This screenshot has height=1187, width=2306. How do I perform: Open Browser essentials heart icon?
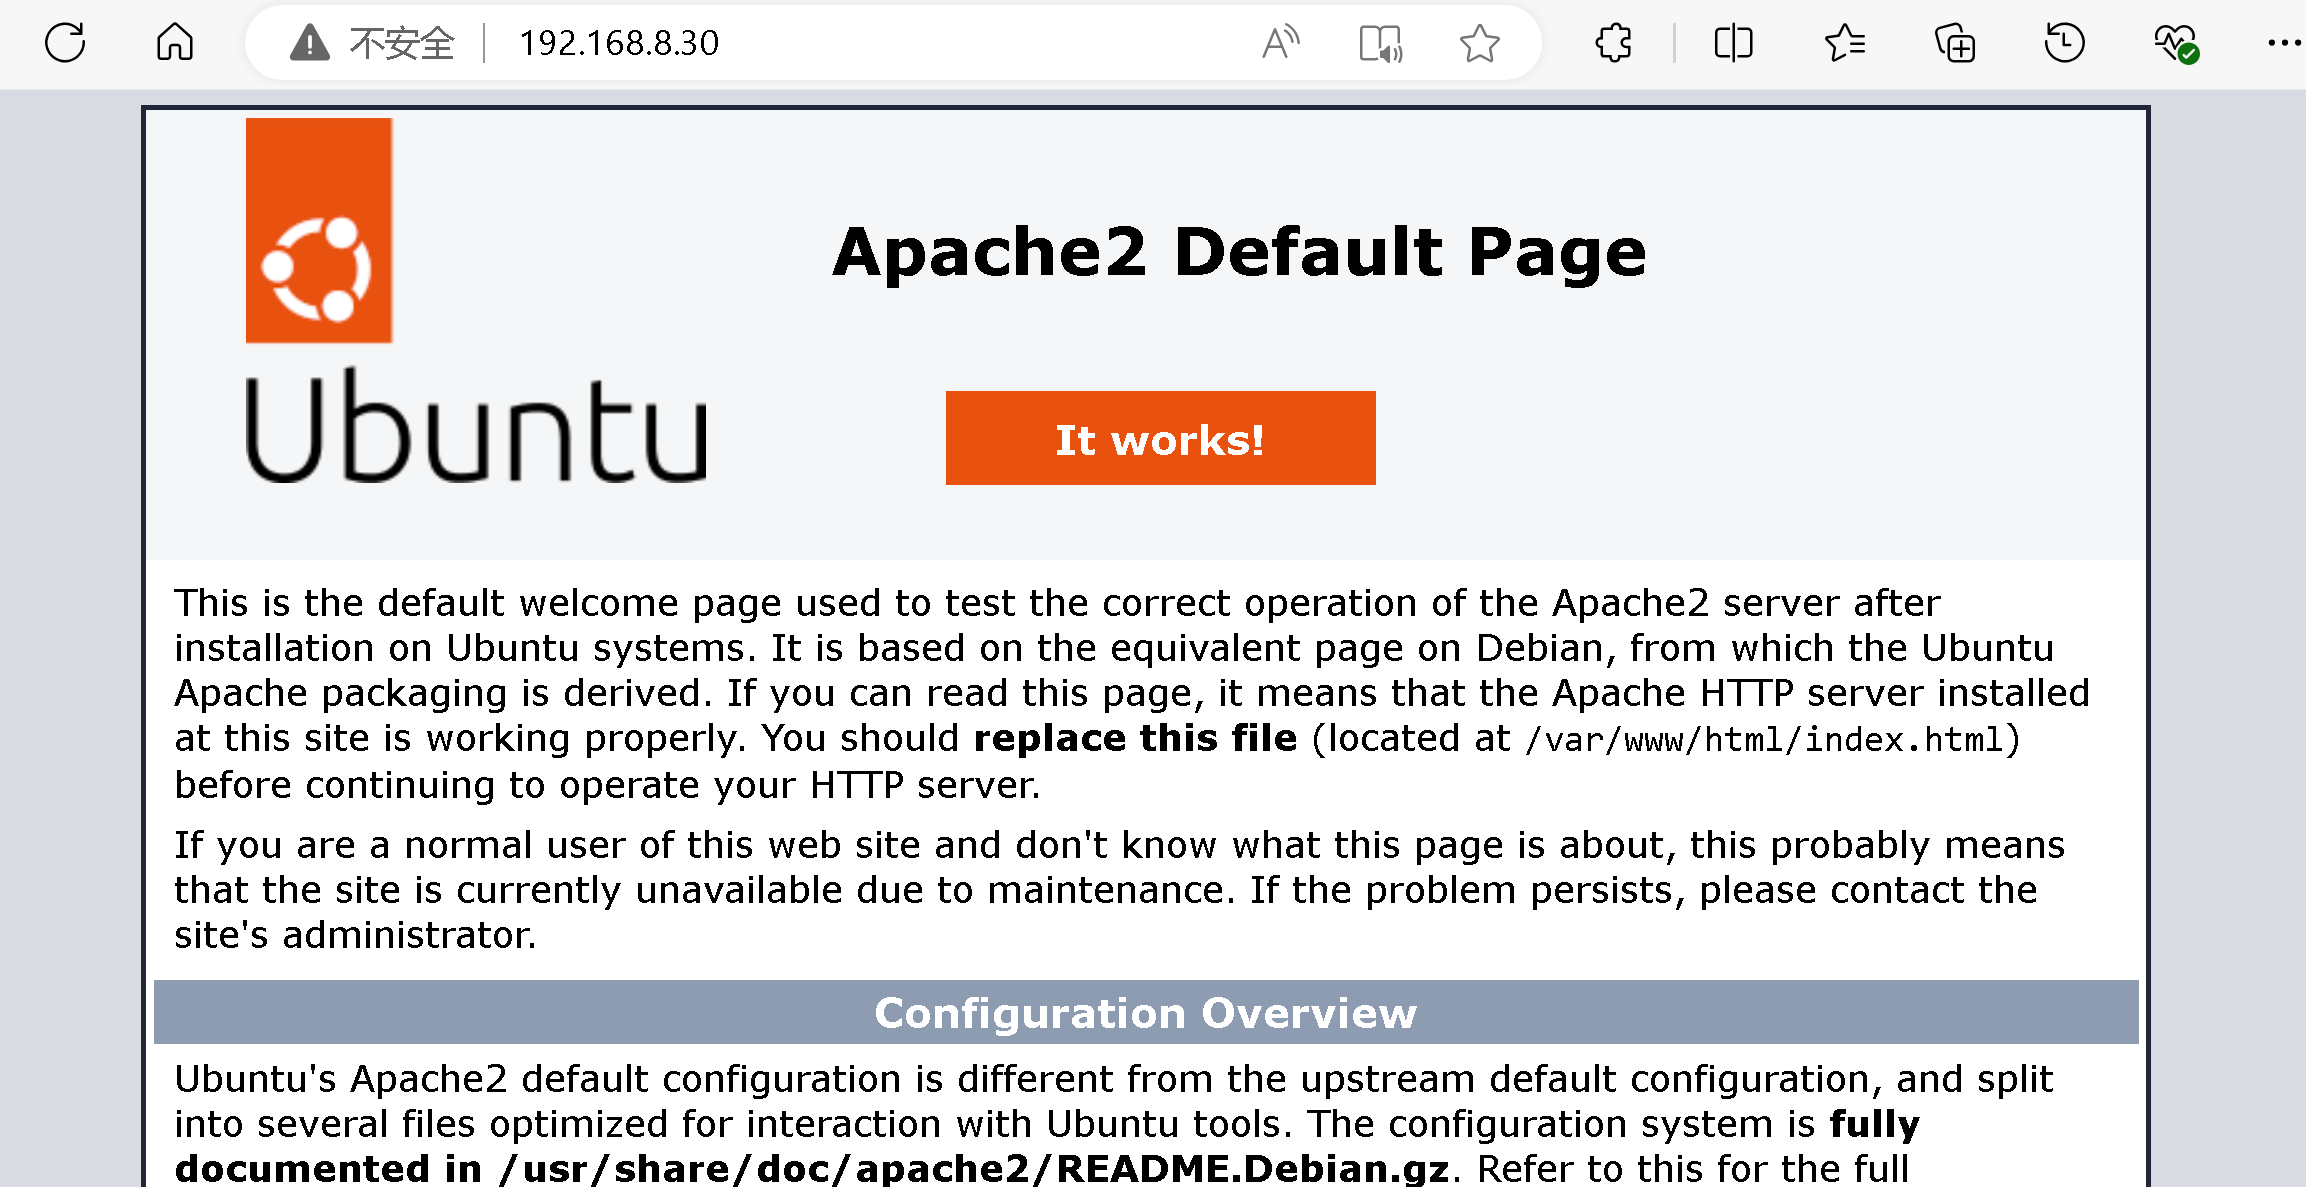coord(2174,43)
